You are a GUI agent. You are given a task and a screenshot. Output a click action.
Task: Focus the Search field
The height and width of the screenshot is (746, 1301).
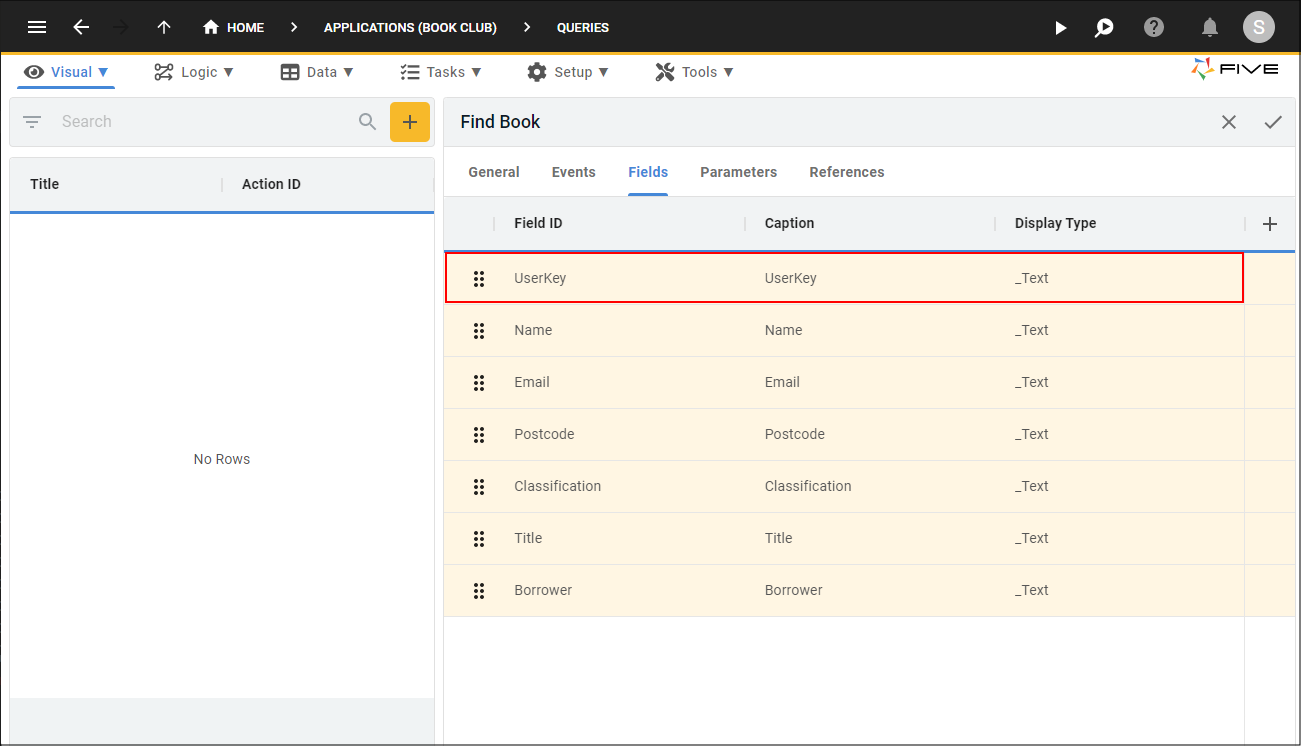point(200,122)
